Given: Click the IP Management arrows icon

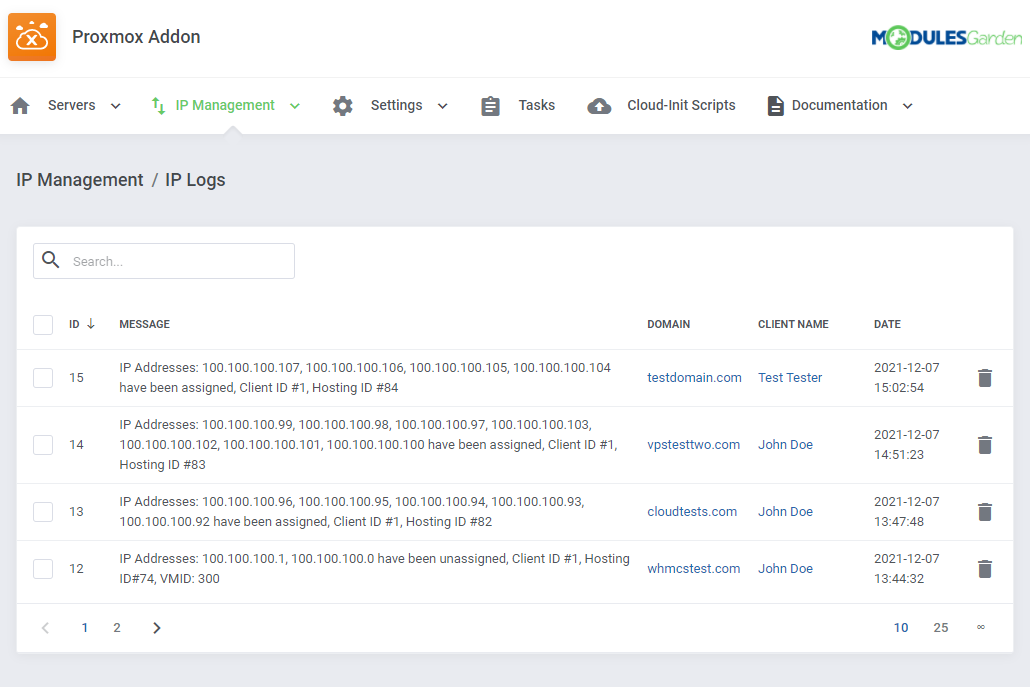Looking at the screenshot, I should click(x=158, y=106).
